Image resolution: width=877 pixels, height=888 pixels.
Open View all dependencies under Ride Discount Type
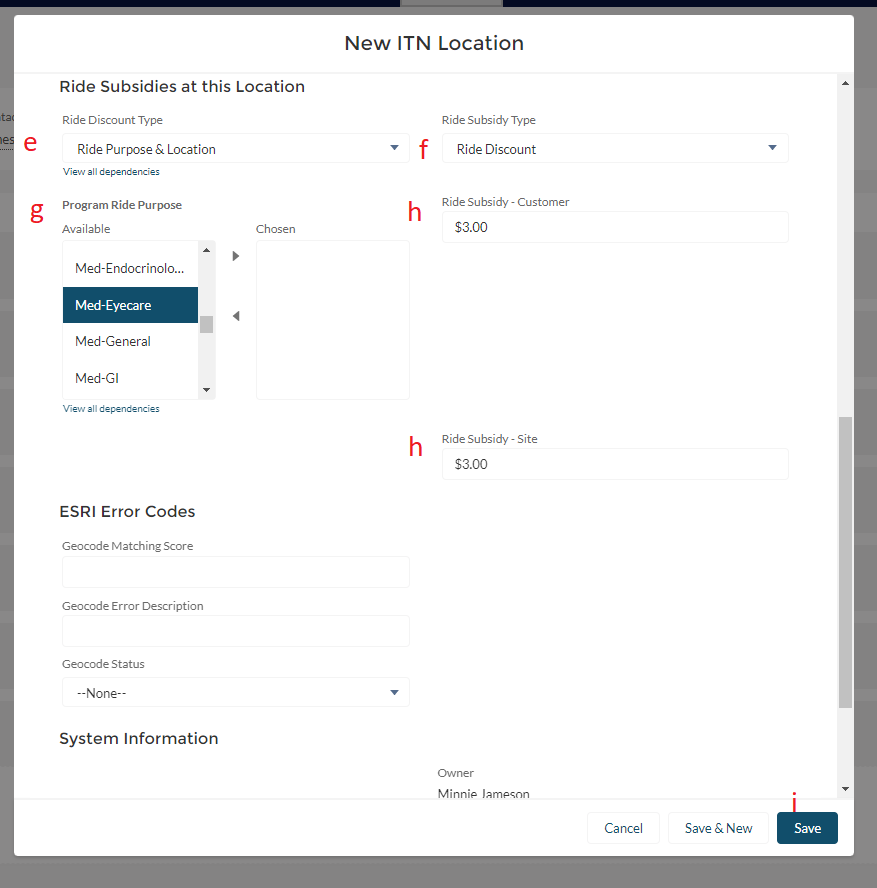(x=111, y=172)
